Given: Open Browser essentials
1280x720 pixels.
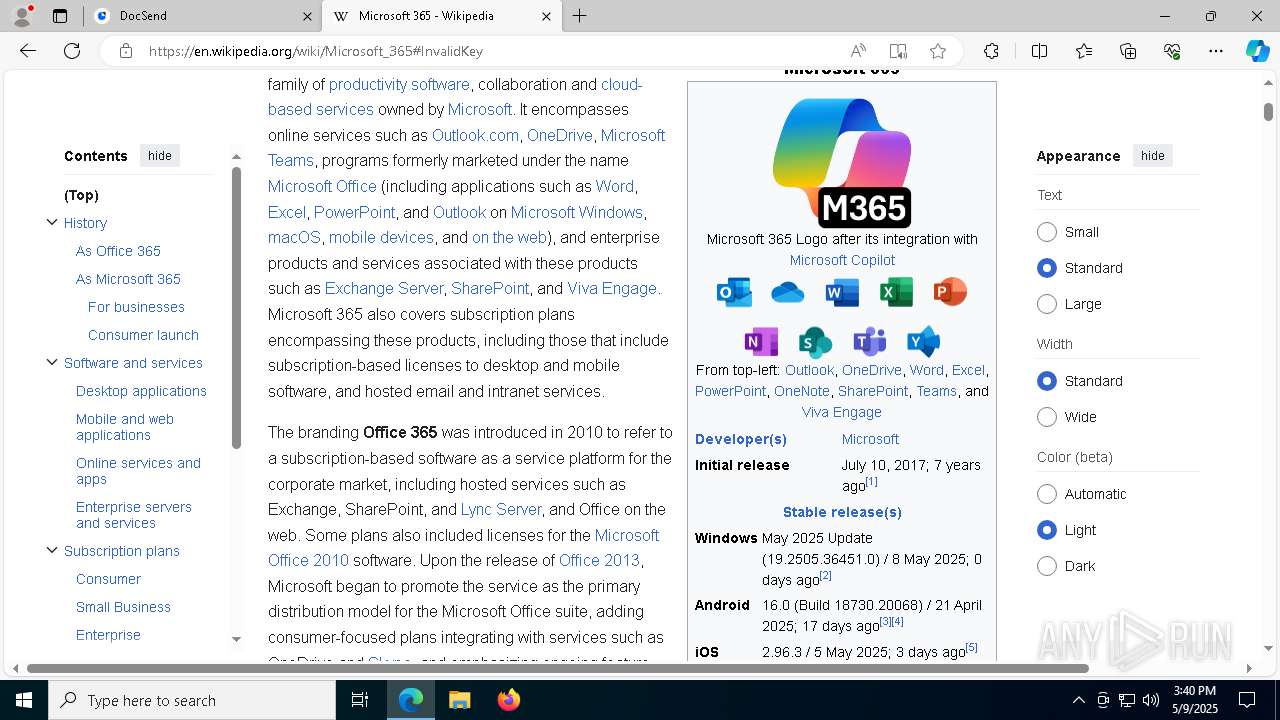Looking at the screenshot, I should [x=1172, y=51].
